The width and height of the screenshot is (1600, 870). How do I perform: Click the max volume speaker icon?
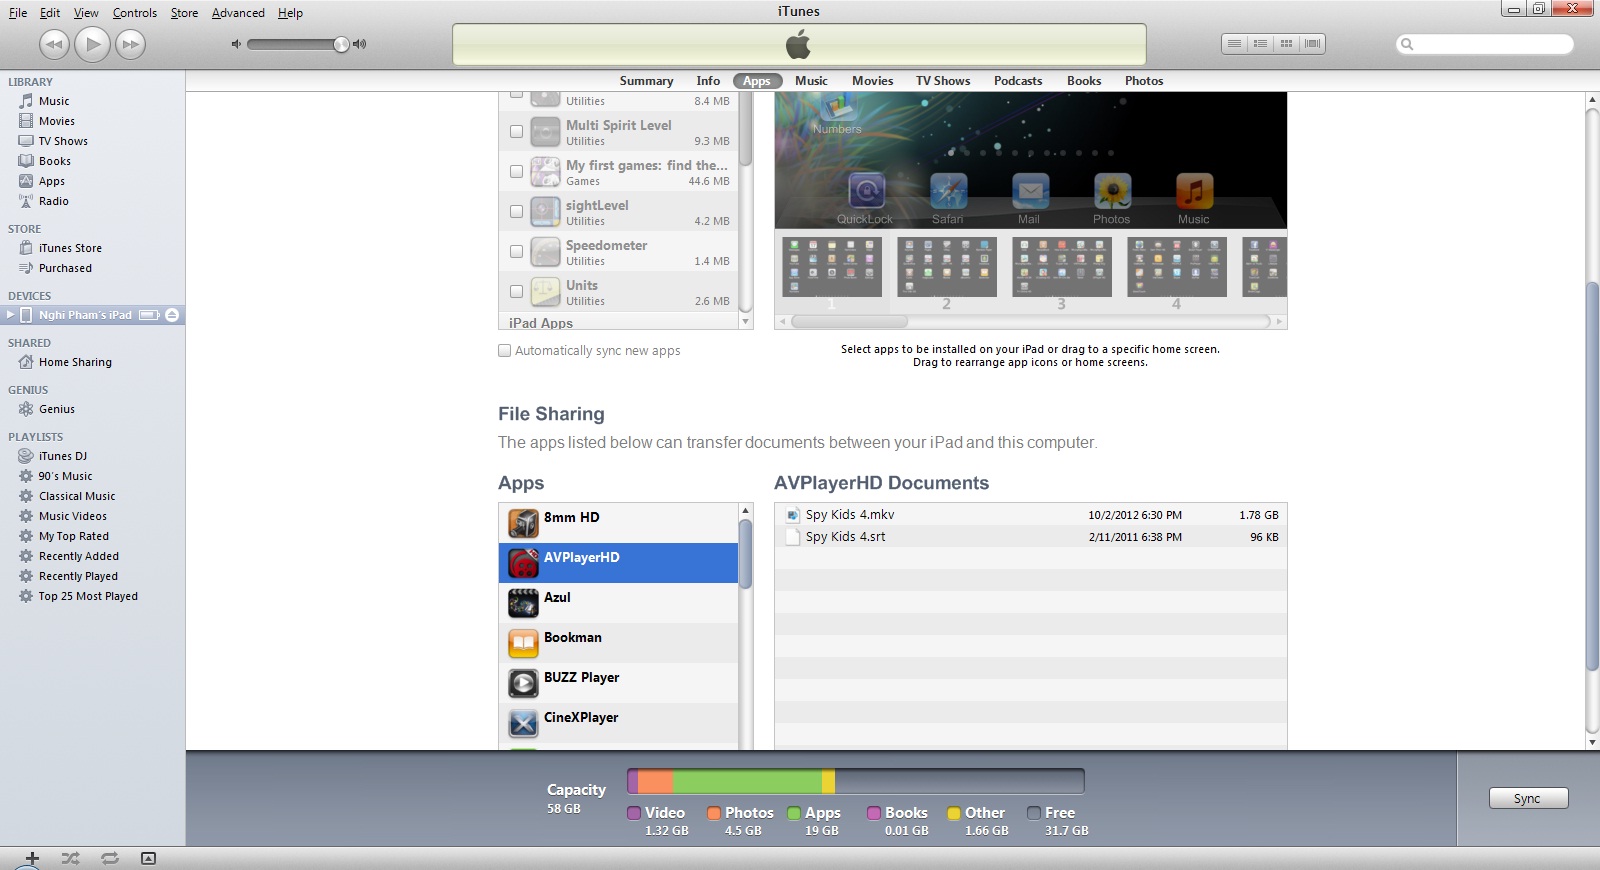[360, 44]
